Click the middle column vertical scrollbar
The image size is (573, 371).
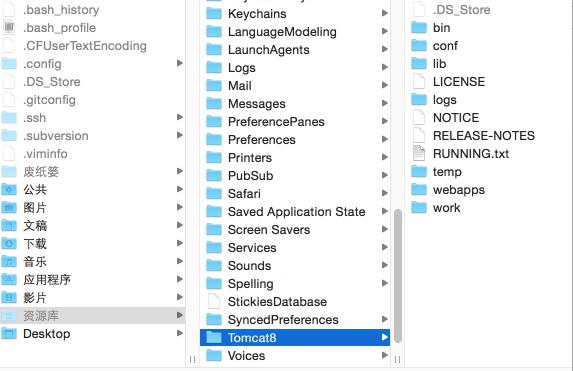398,276
